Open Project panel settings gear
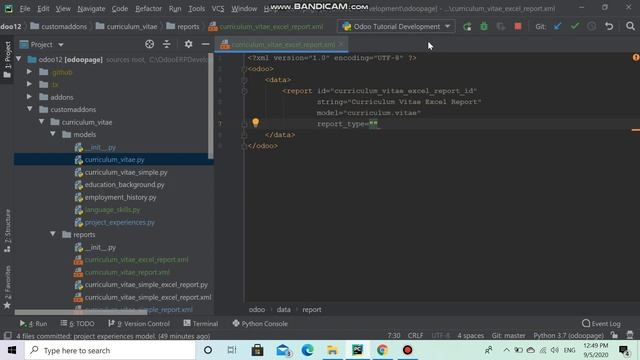Viewport: 640px width, 360px height. click(x=188, y=44)
